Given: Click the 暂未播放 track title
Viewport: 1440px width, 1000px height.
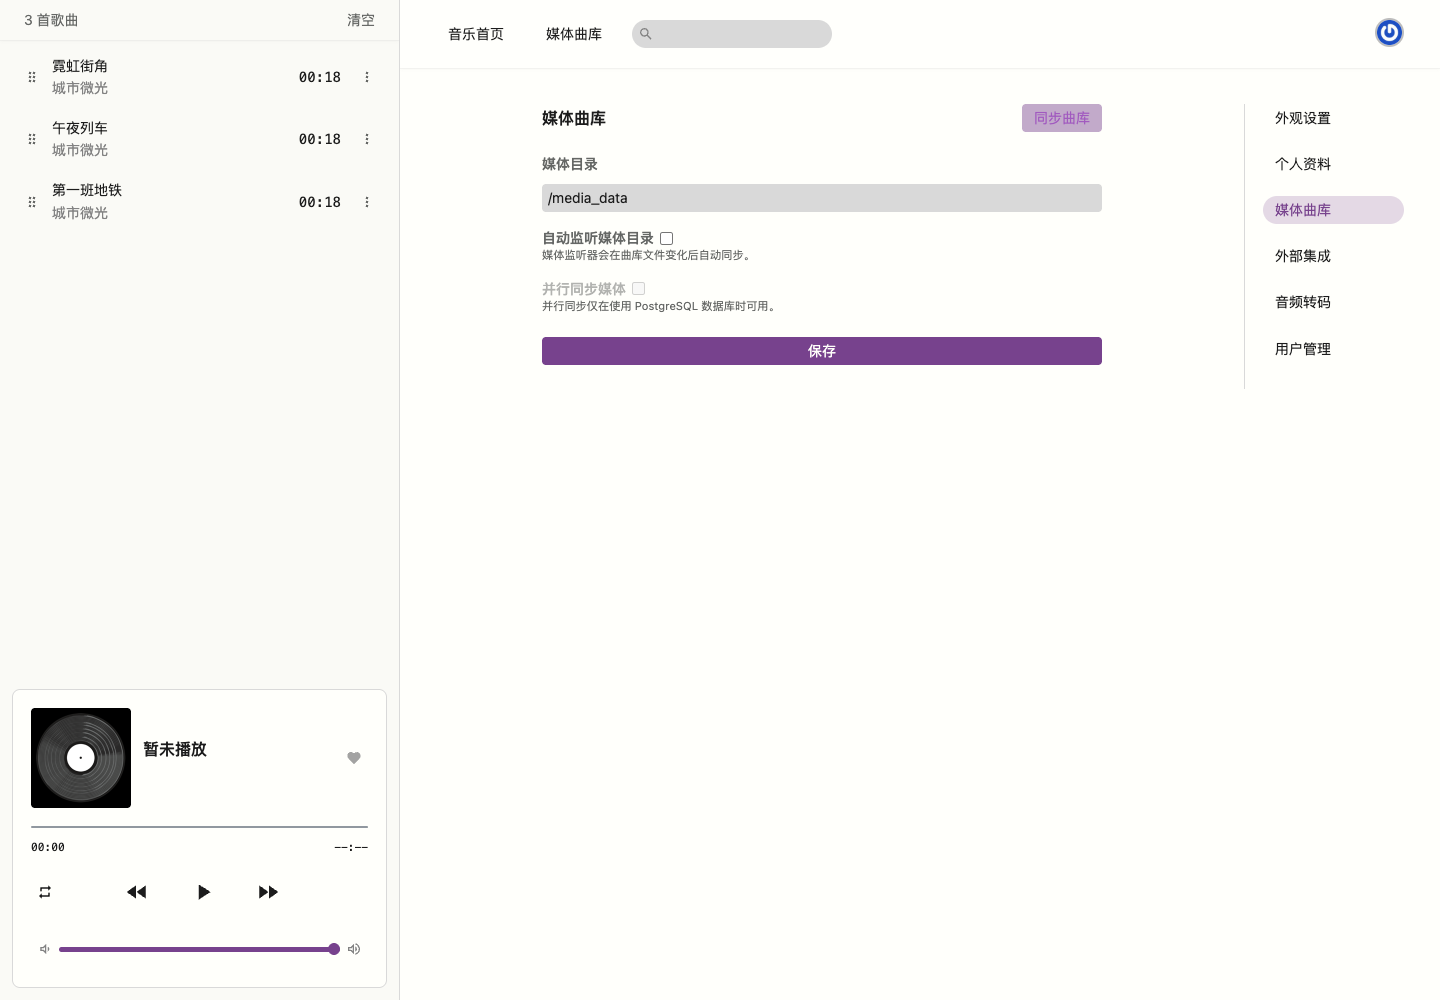Looking at the screenshot, I should [x=175, y=749].
